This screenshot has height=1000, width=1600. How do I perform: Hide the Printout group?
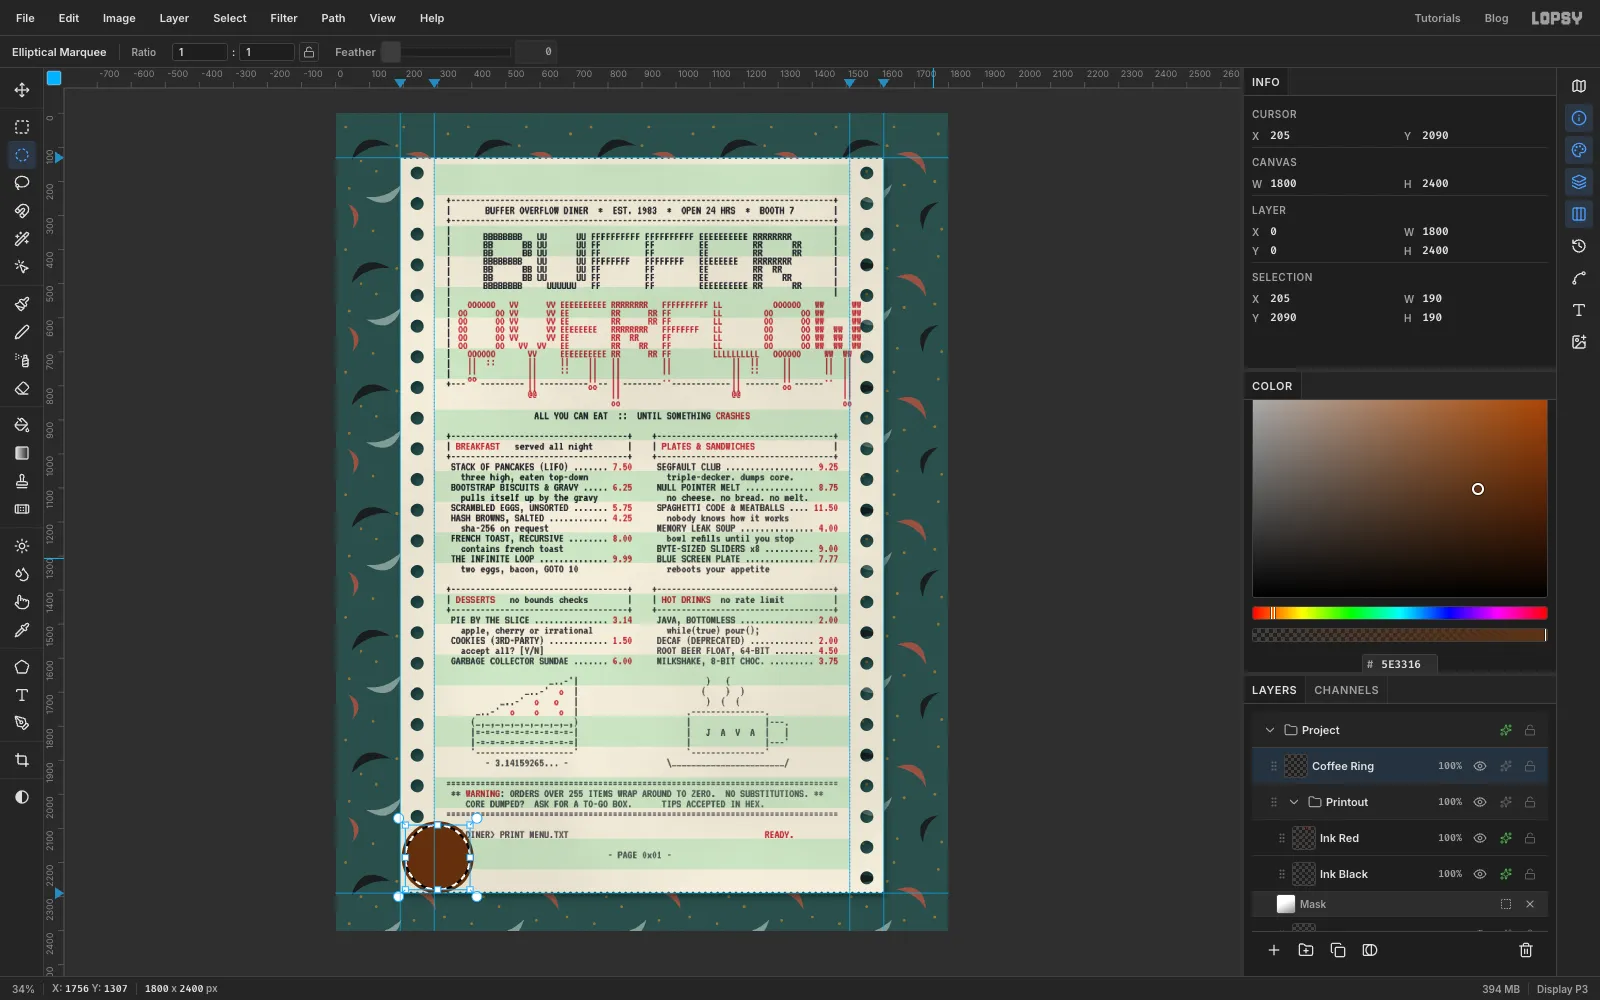click(1480, 802)
